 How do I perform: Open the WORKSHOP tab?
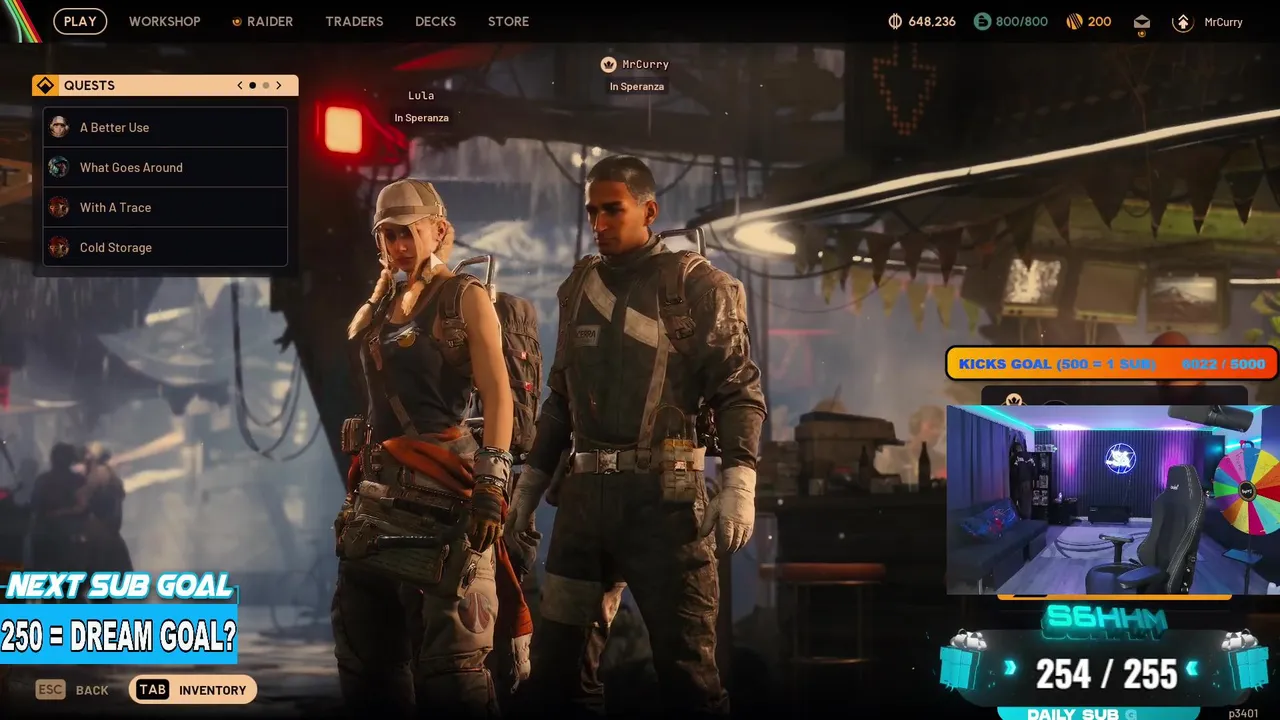pos(164,21)
